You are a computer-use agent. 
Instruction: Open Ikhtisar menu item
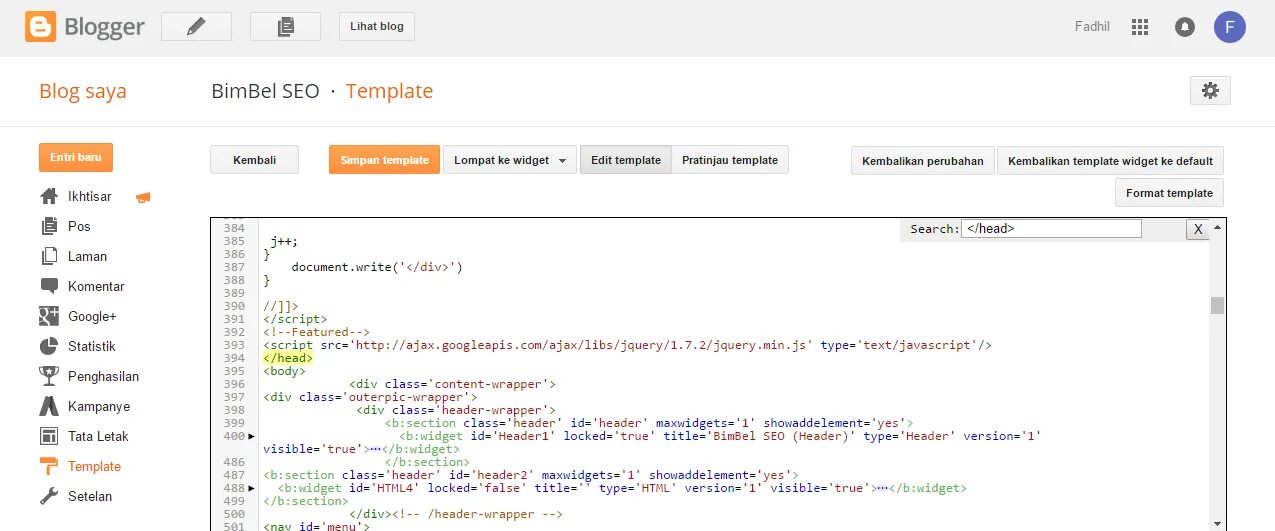pos(90,196)
